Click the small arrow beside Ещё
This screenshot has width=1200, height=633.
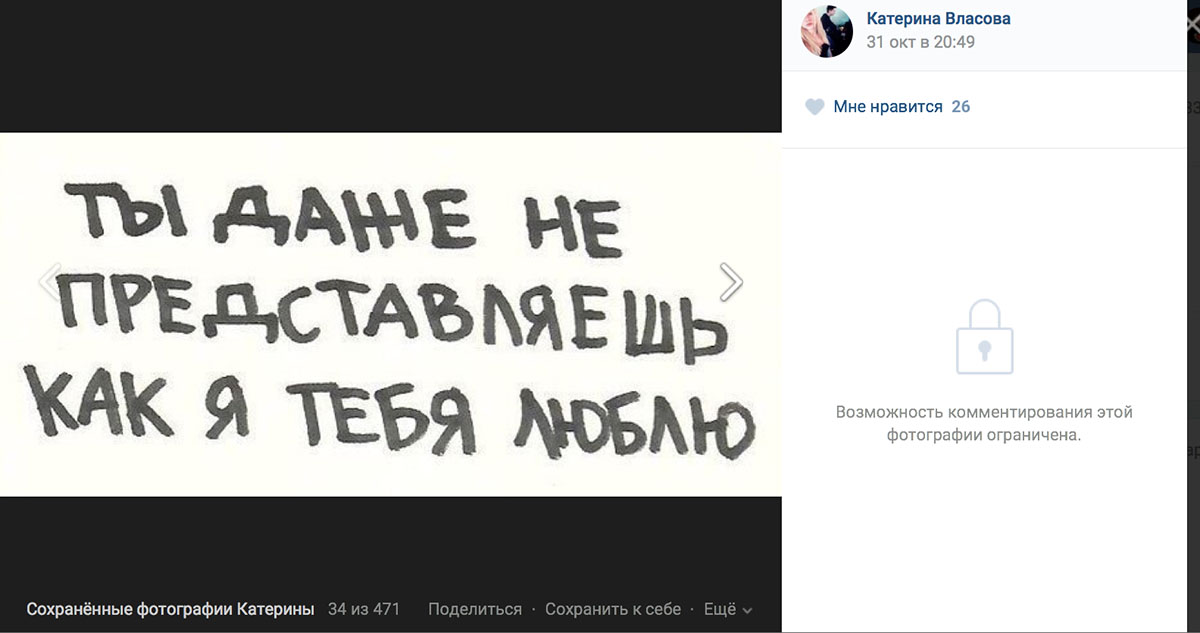pyautogui.click(x=747, y=610)
